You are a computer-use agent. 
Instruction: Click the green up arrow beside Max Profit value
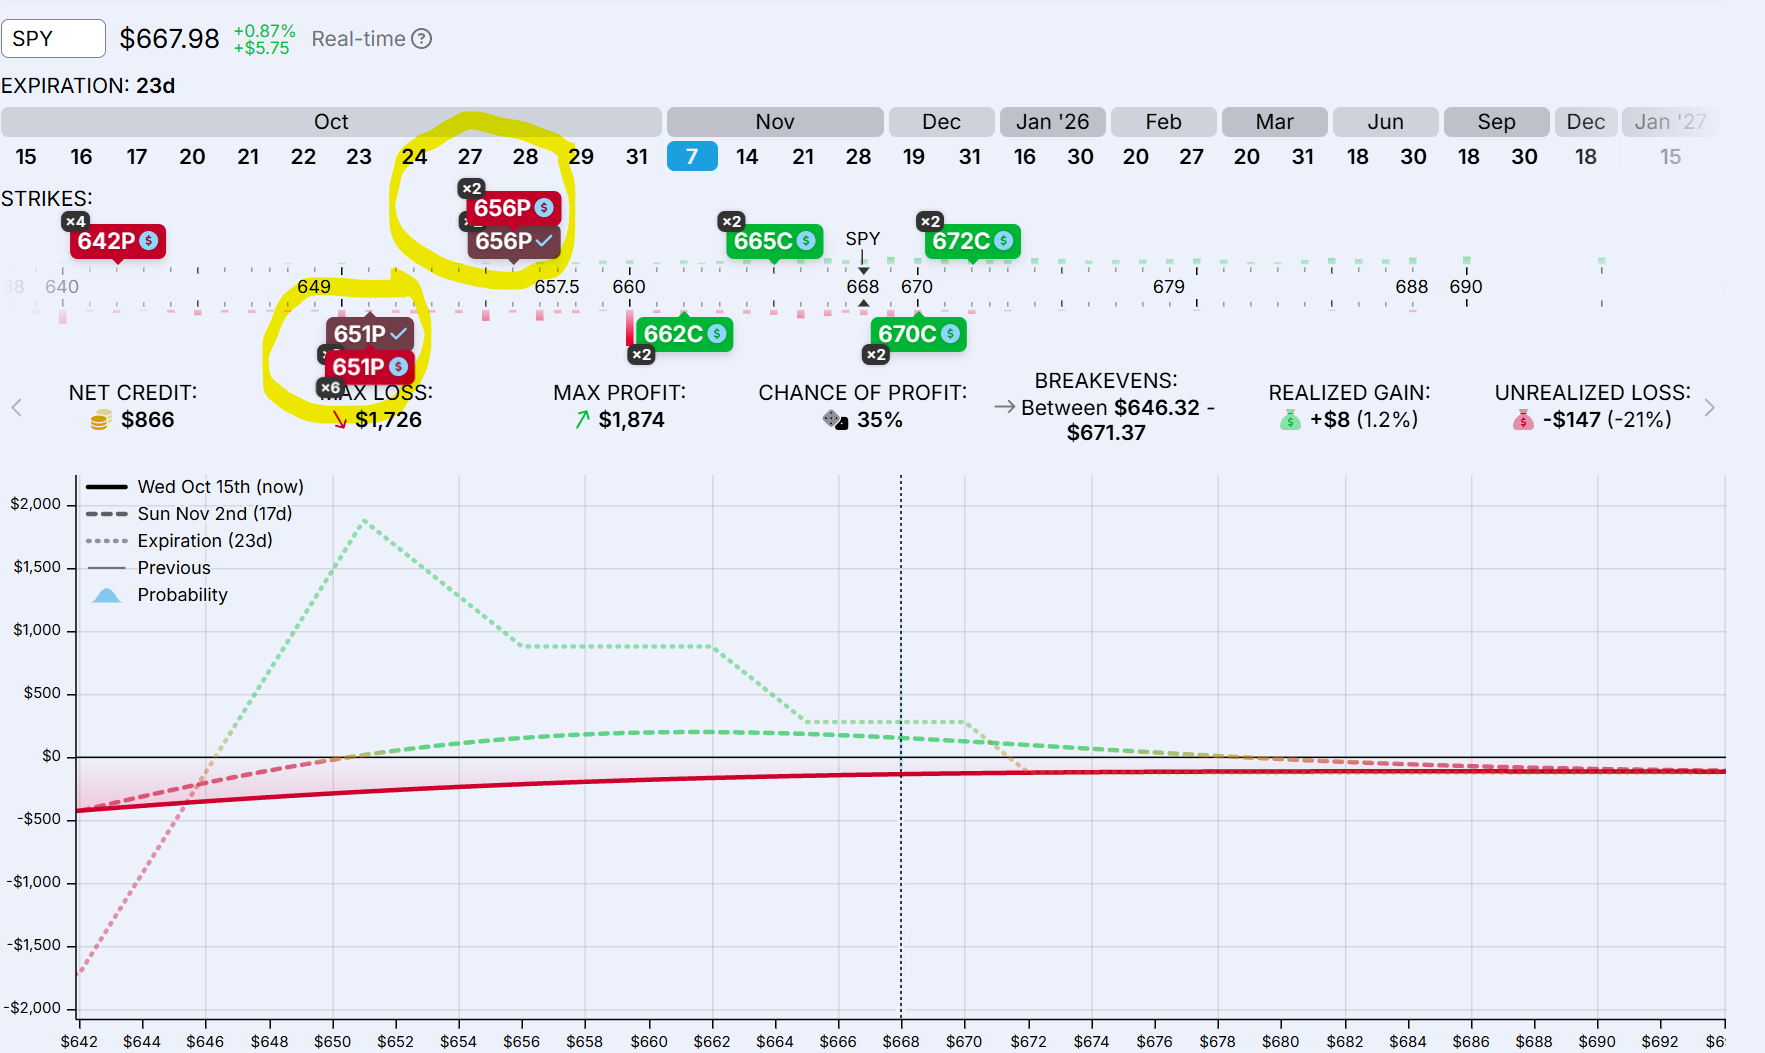click(x=582, y=420)
